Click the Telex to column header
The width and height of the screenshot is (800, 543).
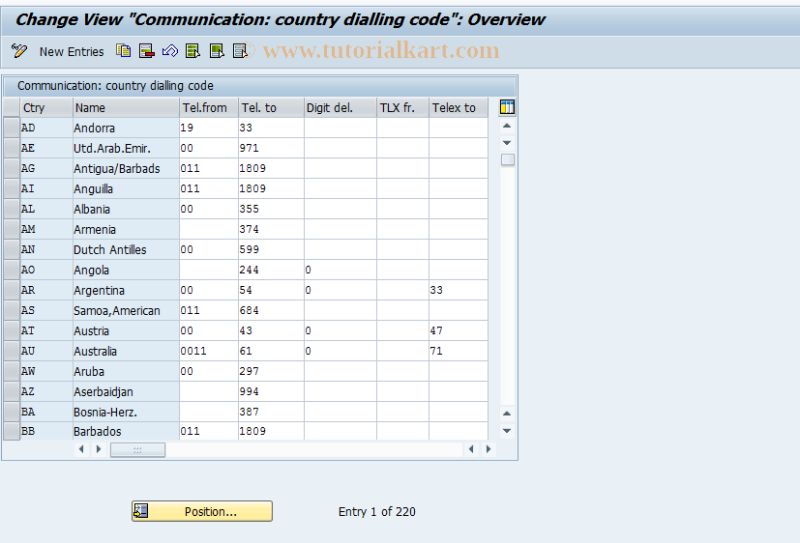point(458,108)
